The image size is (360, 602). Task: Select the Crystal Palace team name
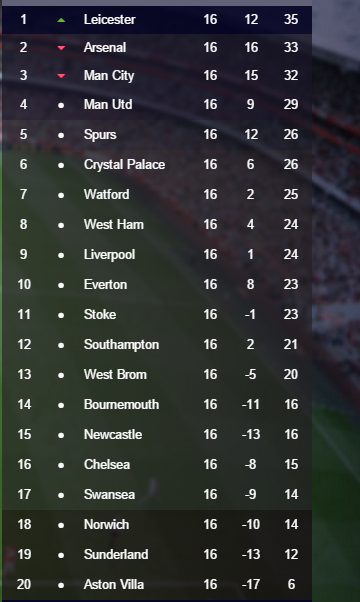124,164
